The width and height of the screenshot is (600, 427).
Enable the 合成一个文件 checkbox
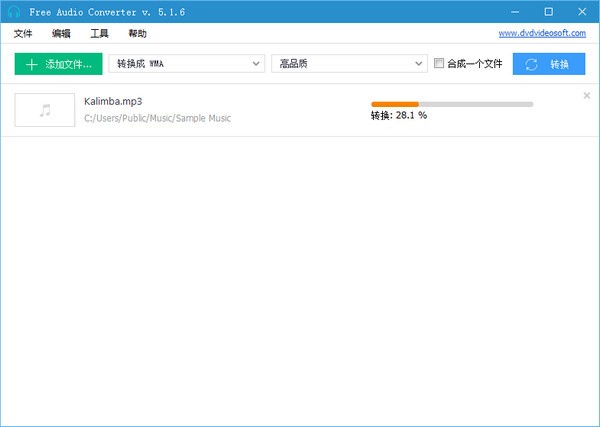click(x=439, y=64)
